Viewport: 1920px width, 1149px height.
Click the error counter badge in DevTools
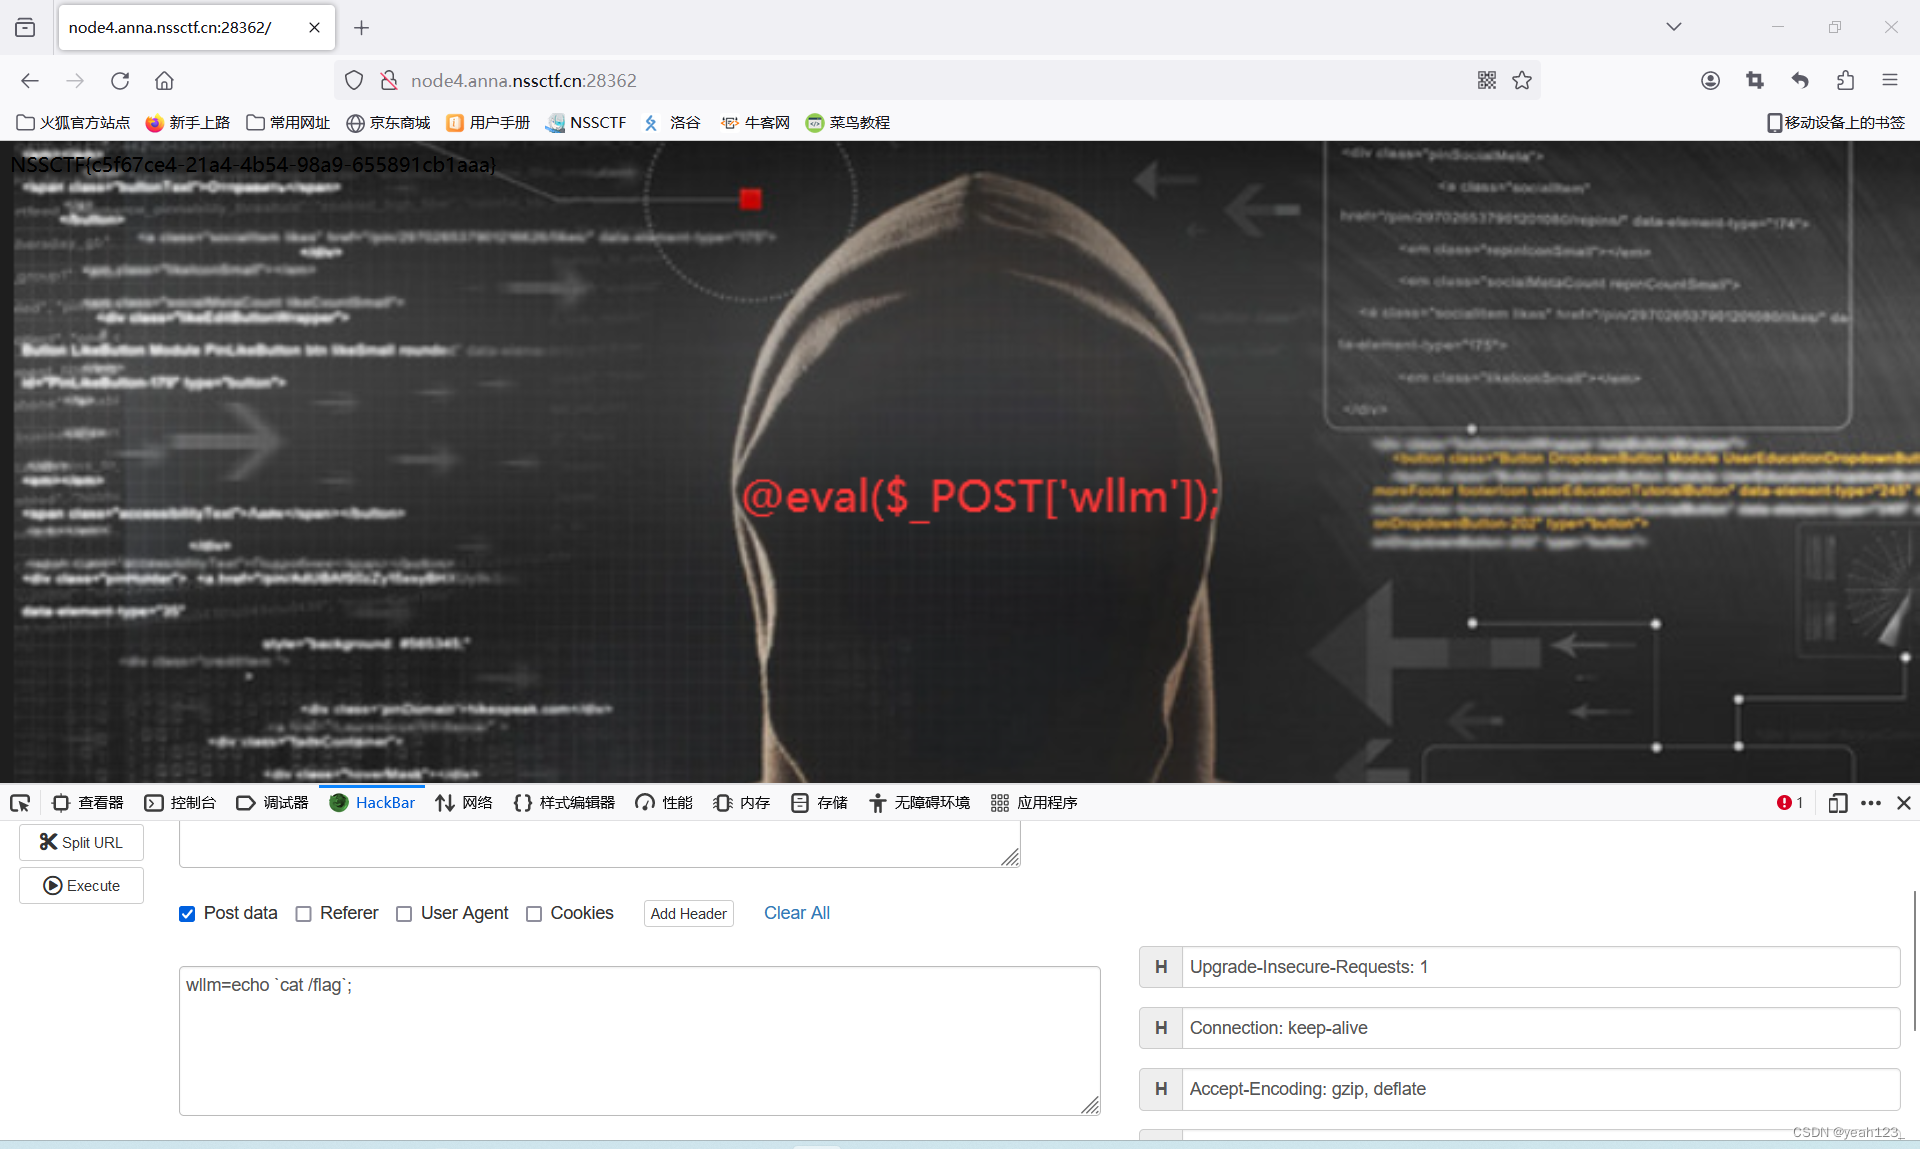pyautogui.click(x=1789, y=802)
